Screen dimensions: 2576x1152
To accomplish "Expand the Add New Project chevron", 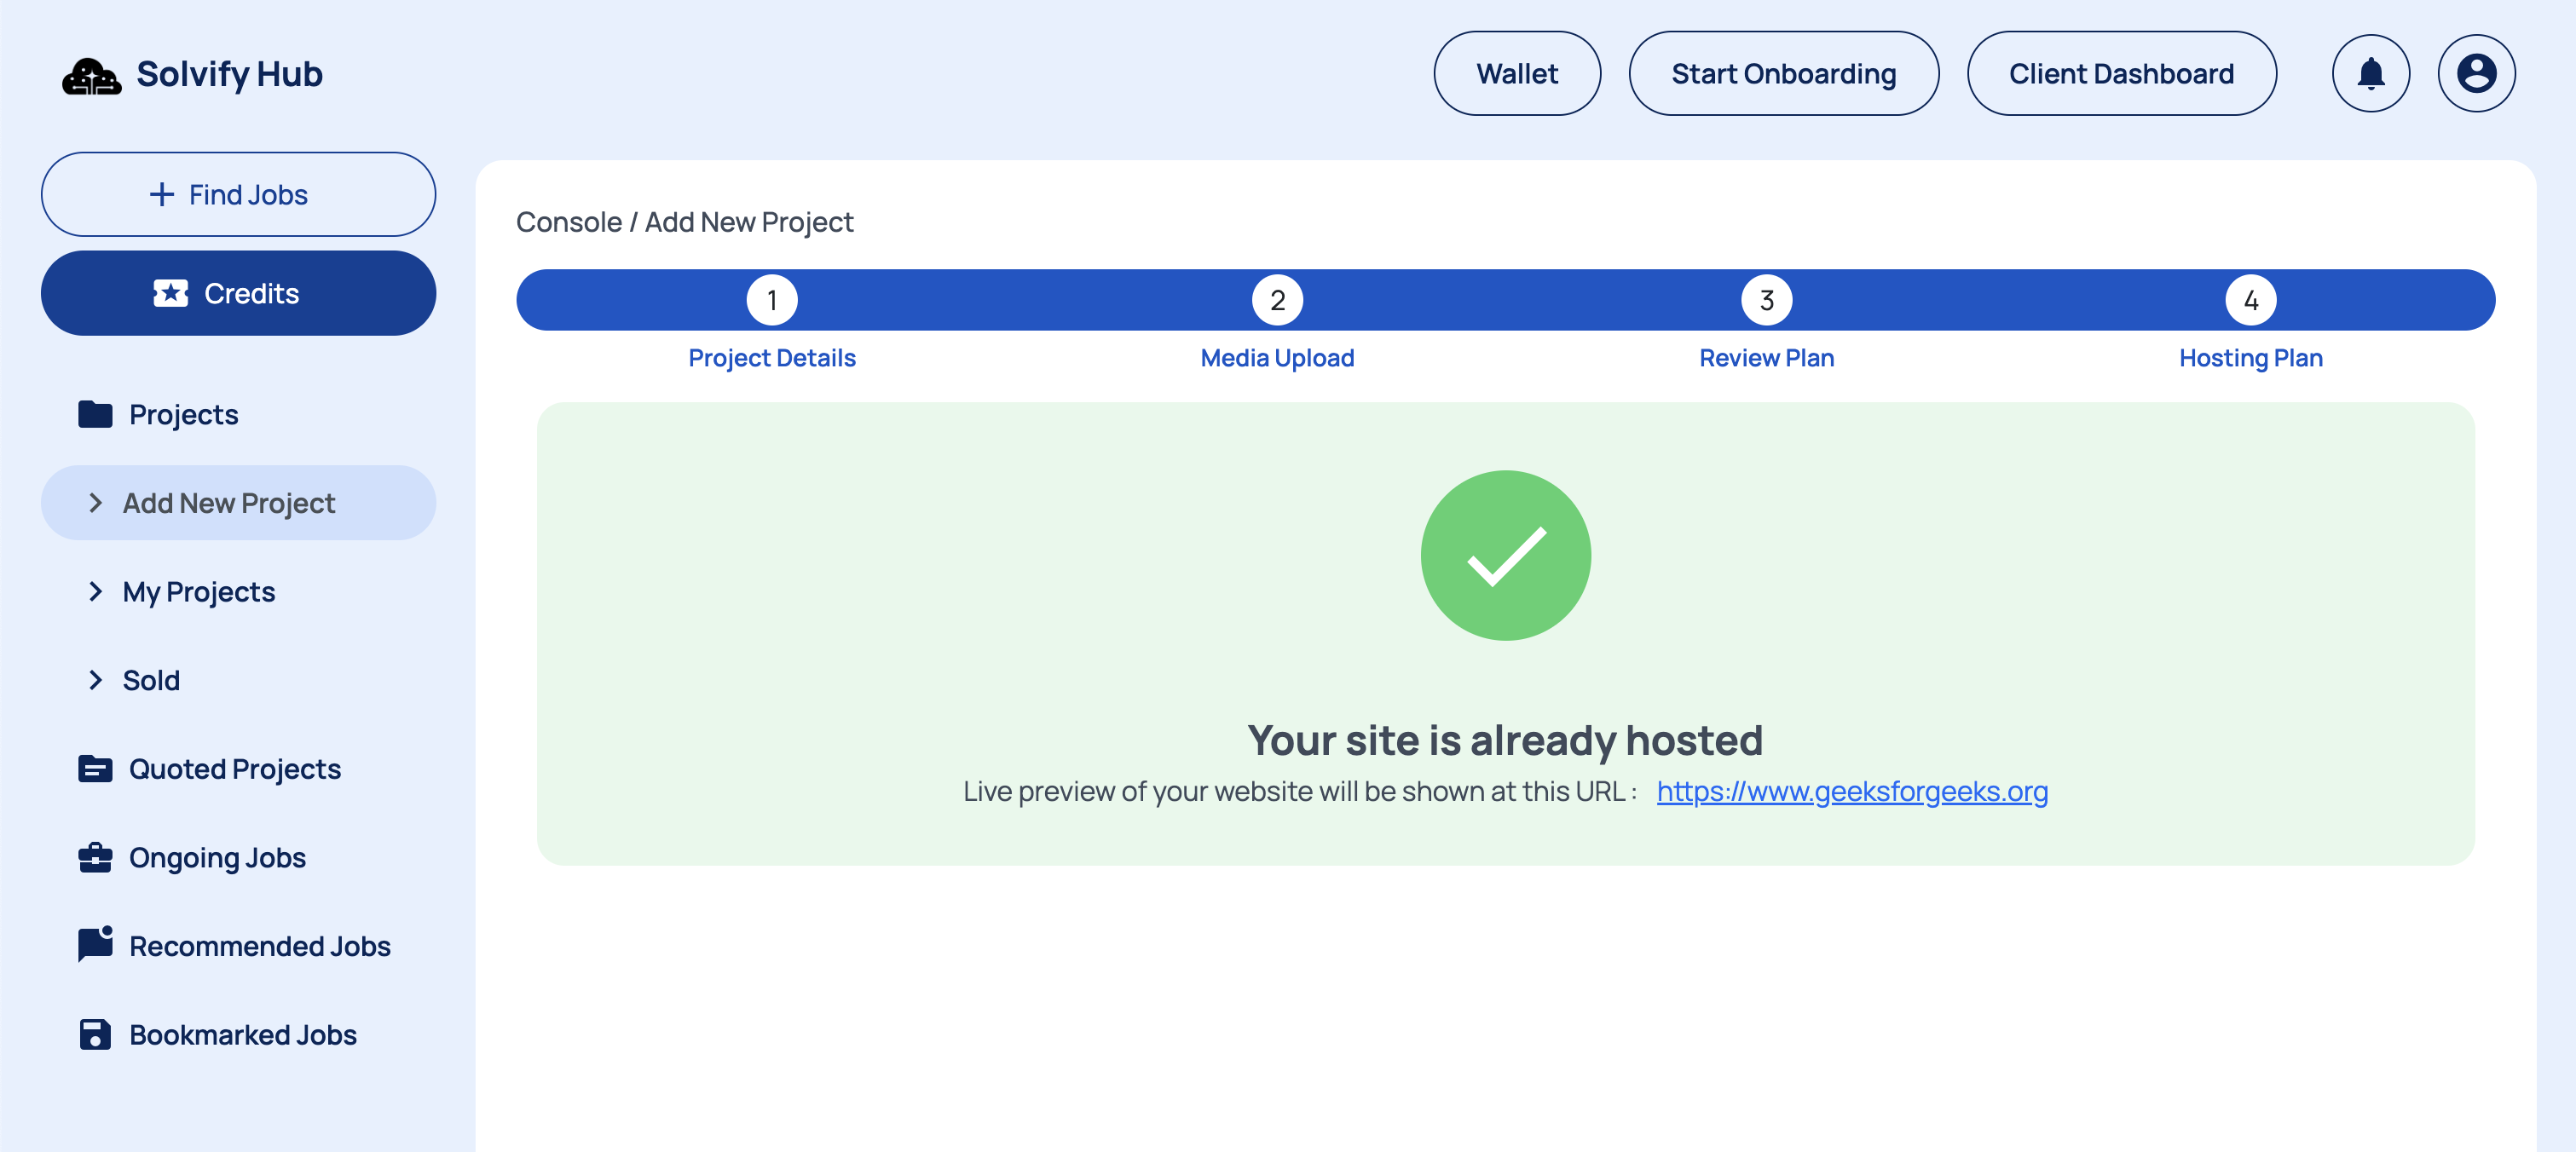I will click(95, 503).
